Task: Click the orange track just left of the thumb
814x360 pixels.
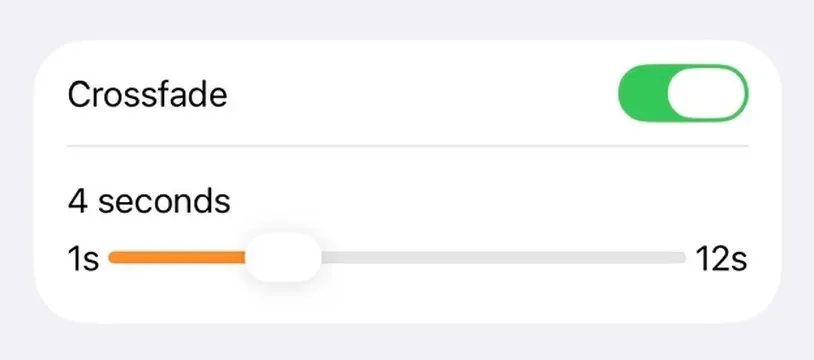Action: [231, 257]
